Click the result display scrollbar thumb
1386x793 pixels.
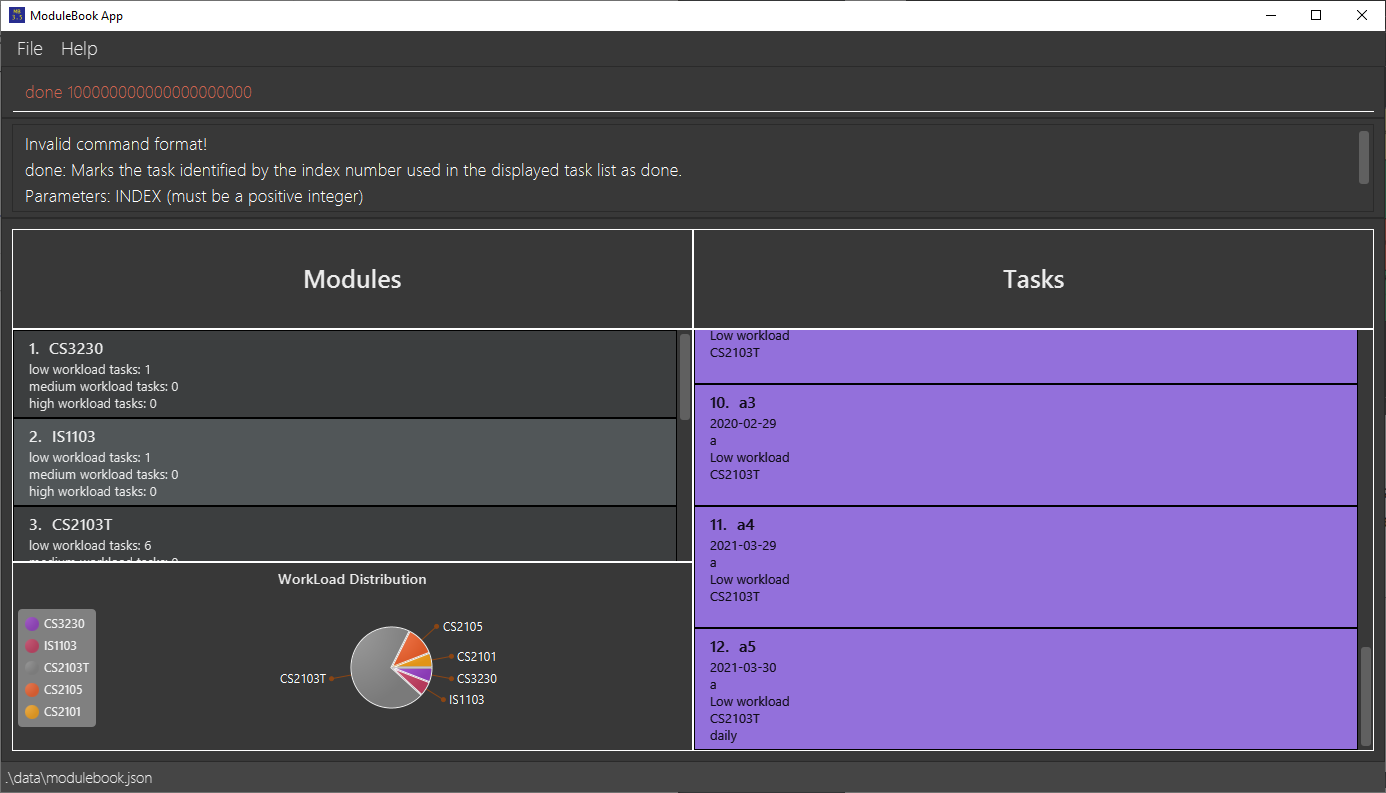(1364, 158)
